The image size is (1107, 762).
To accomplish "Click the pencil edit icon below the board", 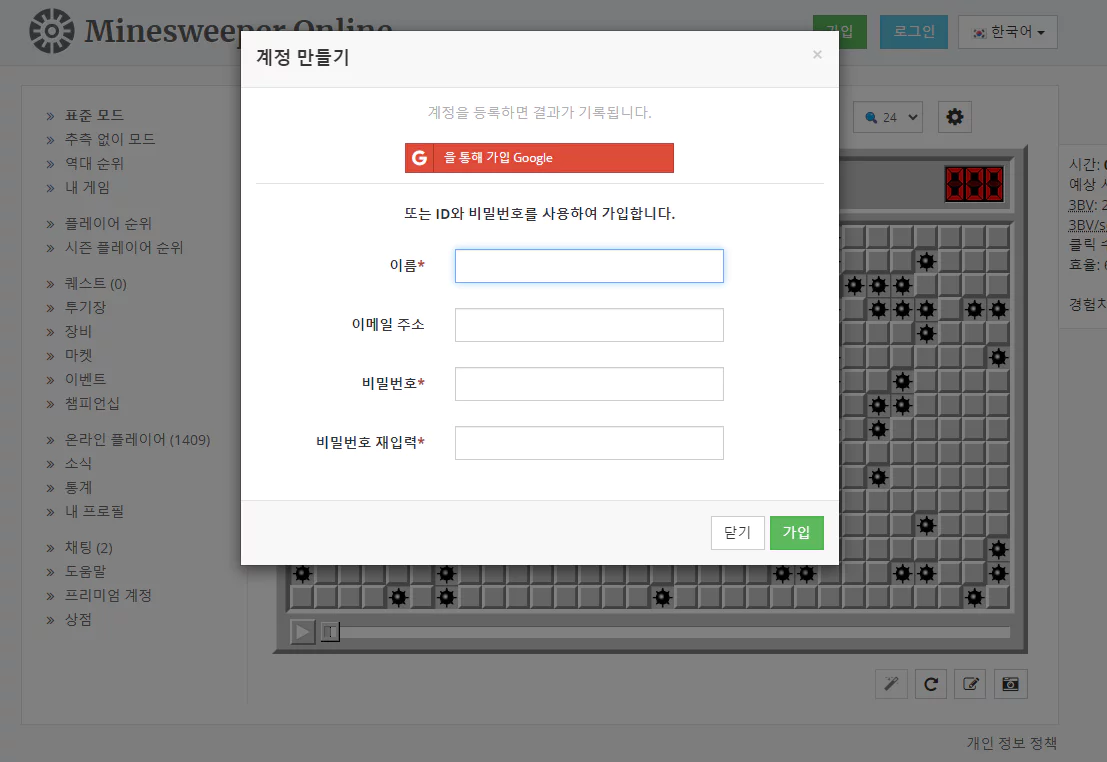I will coord(971,684).
